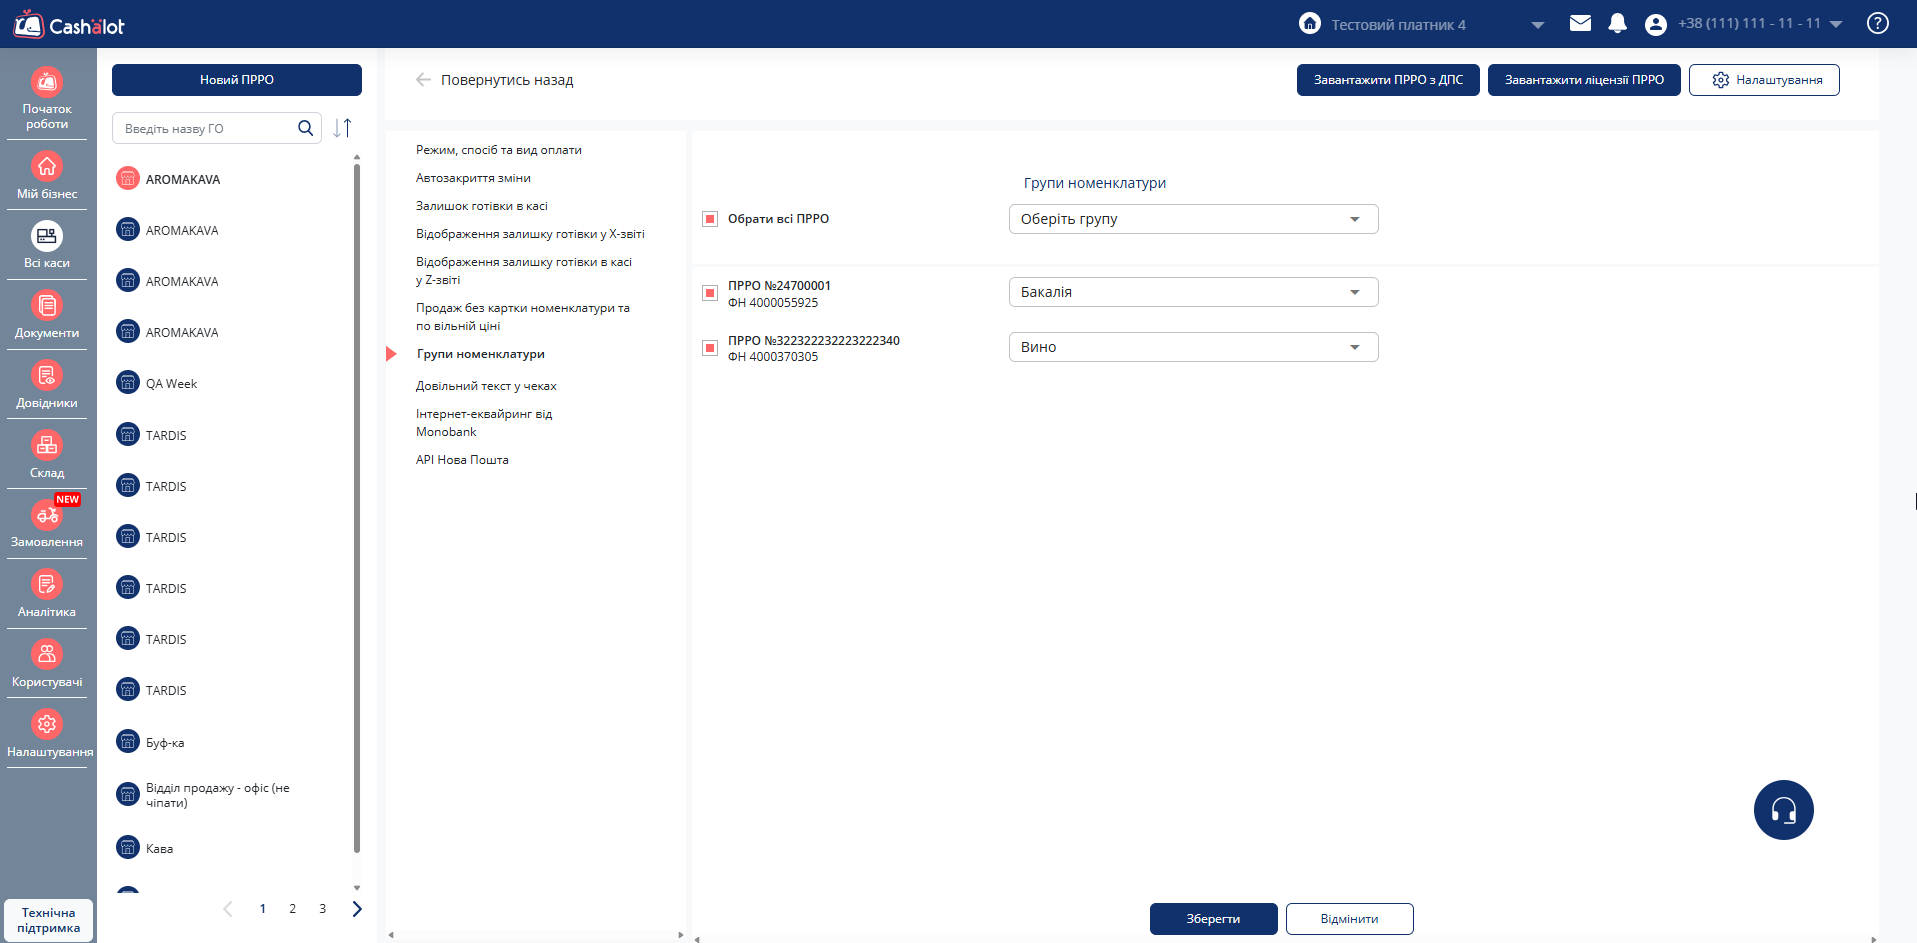The width and height of the screenshot is (1917, 943).
Task: Toggle the 'Обрати всі ПРРО' checkbox
Action: pyautogui.click(x=710, y=219)
